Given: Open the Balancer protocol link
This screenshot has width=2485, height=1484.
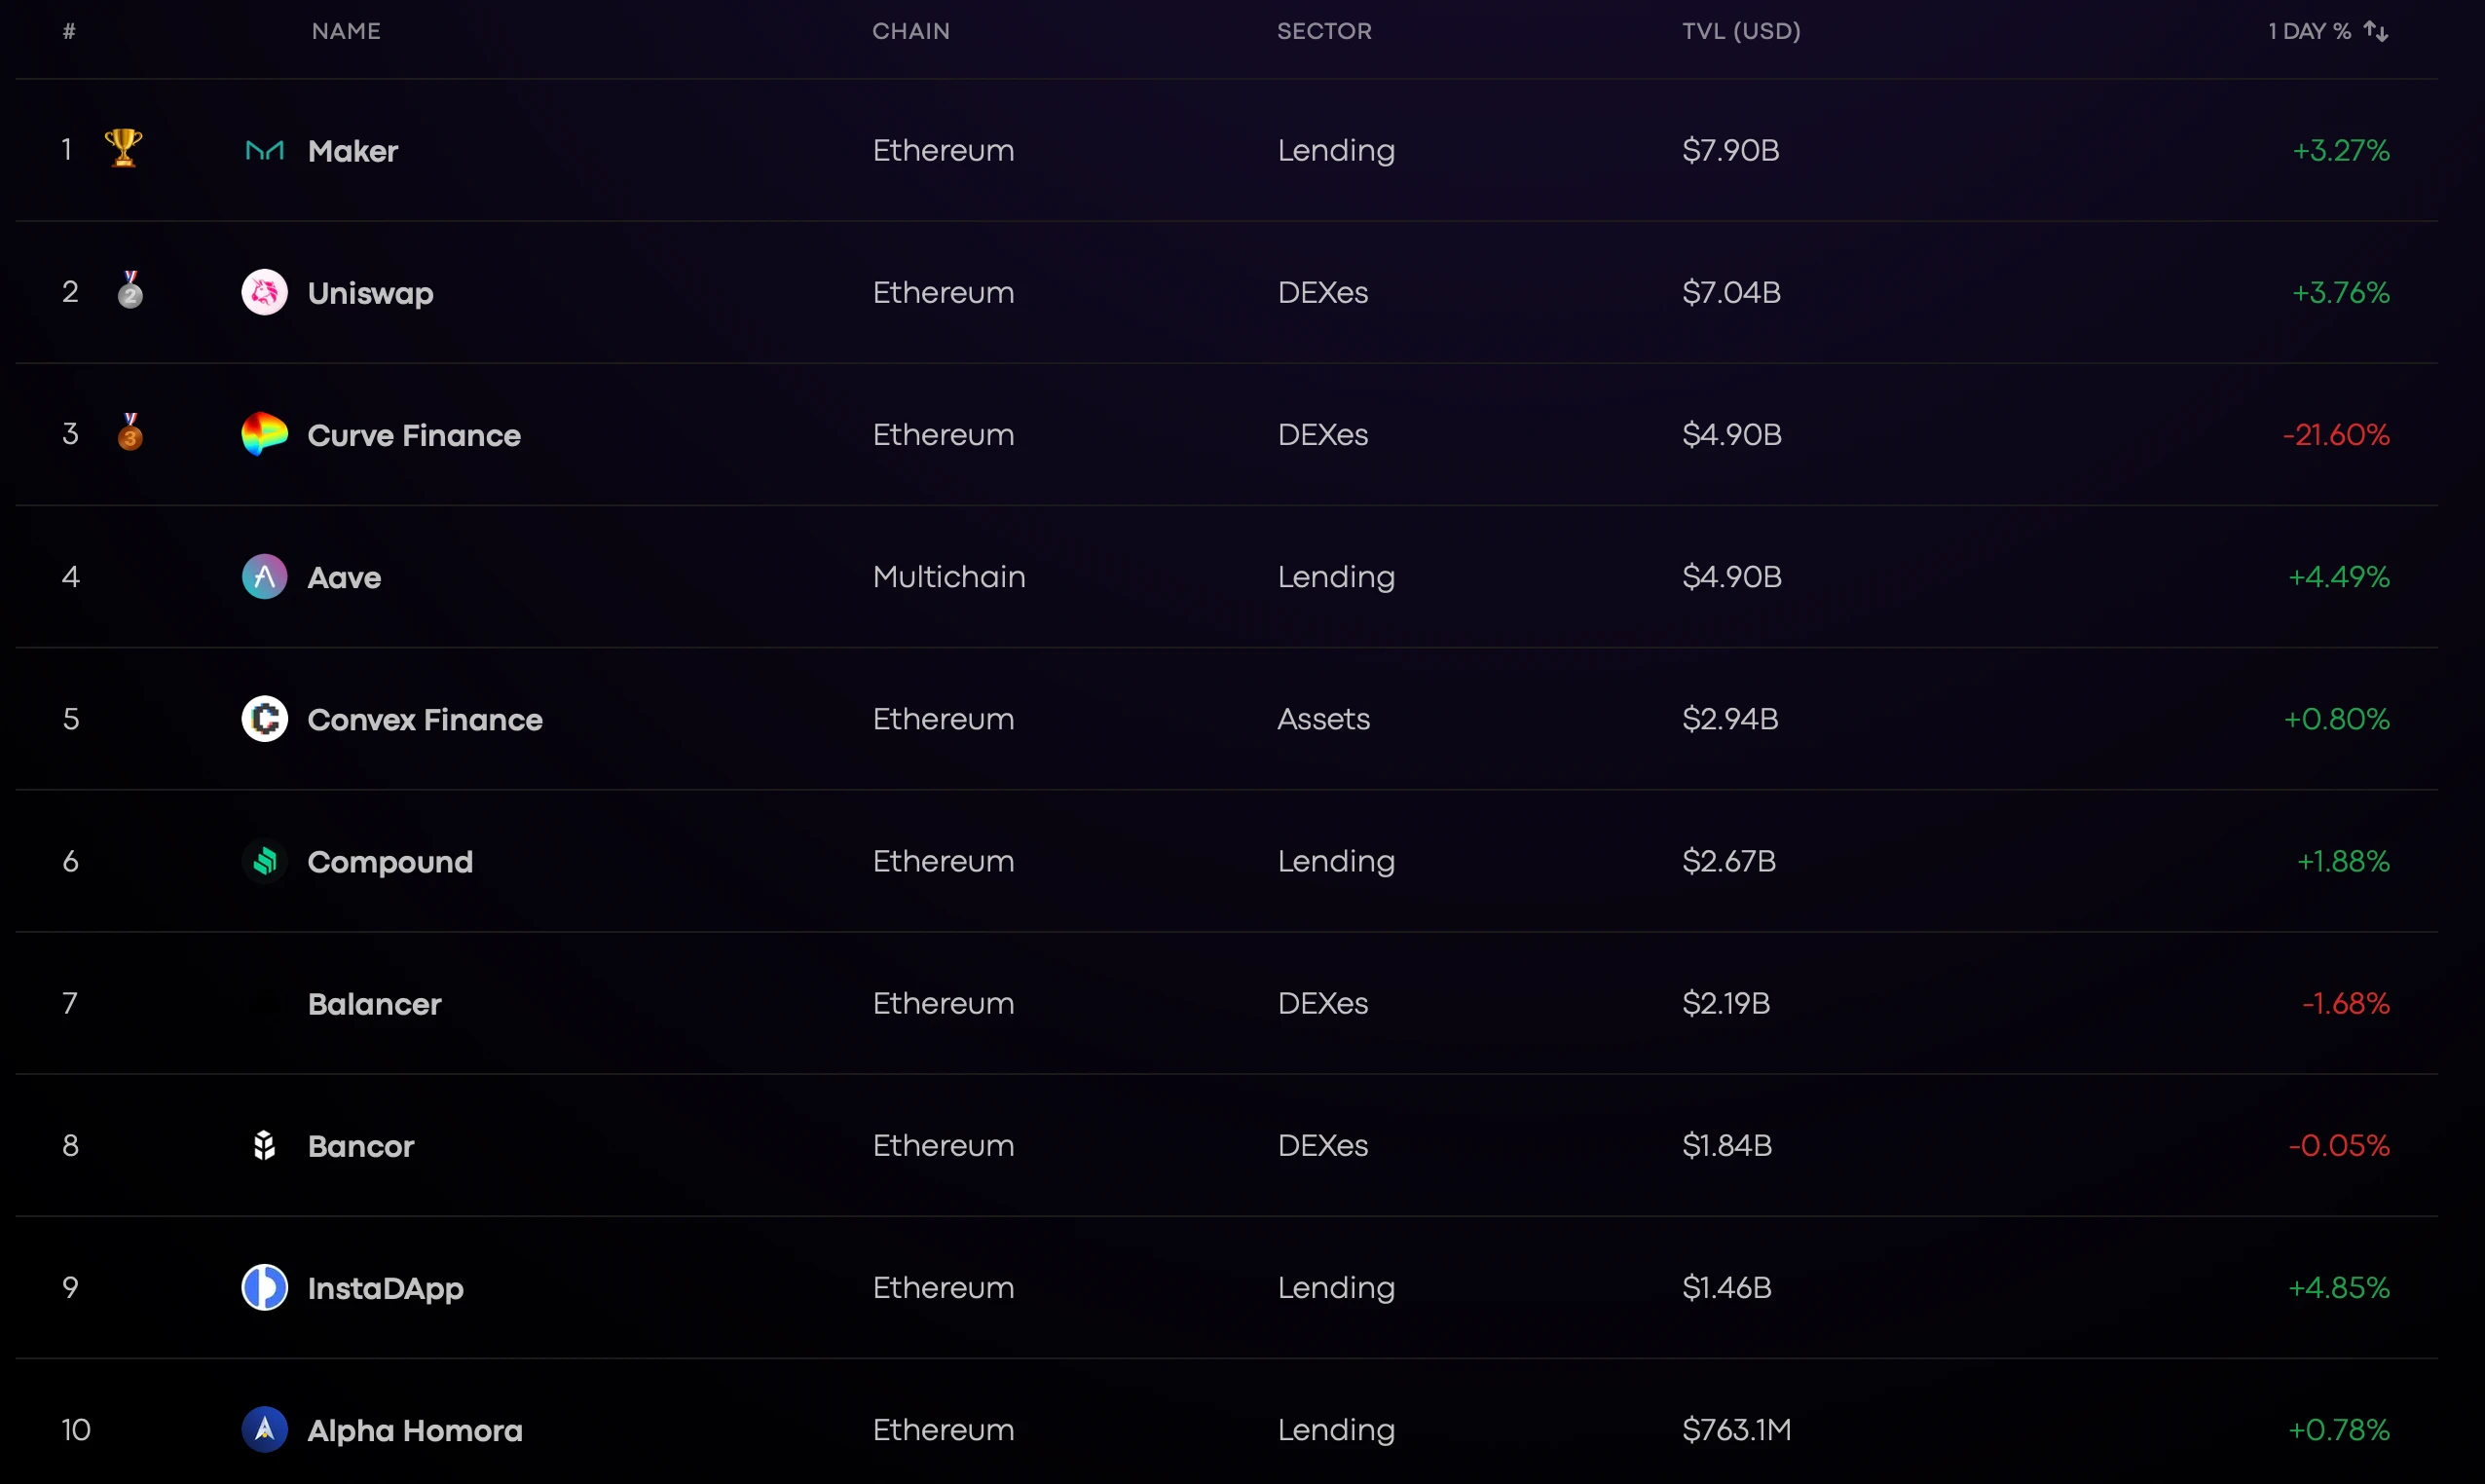Looking at the screenshot, I should click(374, 1004).
